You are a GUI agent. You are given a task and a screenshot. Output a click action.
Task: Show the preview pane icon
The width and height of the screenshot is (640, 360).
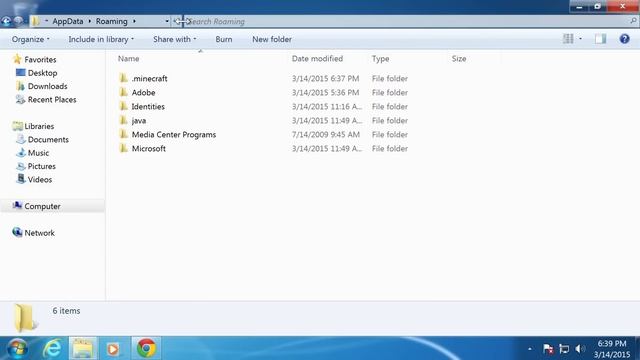click(x=600, y=39)
